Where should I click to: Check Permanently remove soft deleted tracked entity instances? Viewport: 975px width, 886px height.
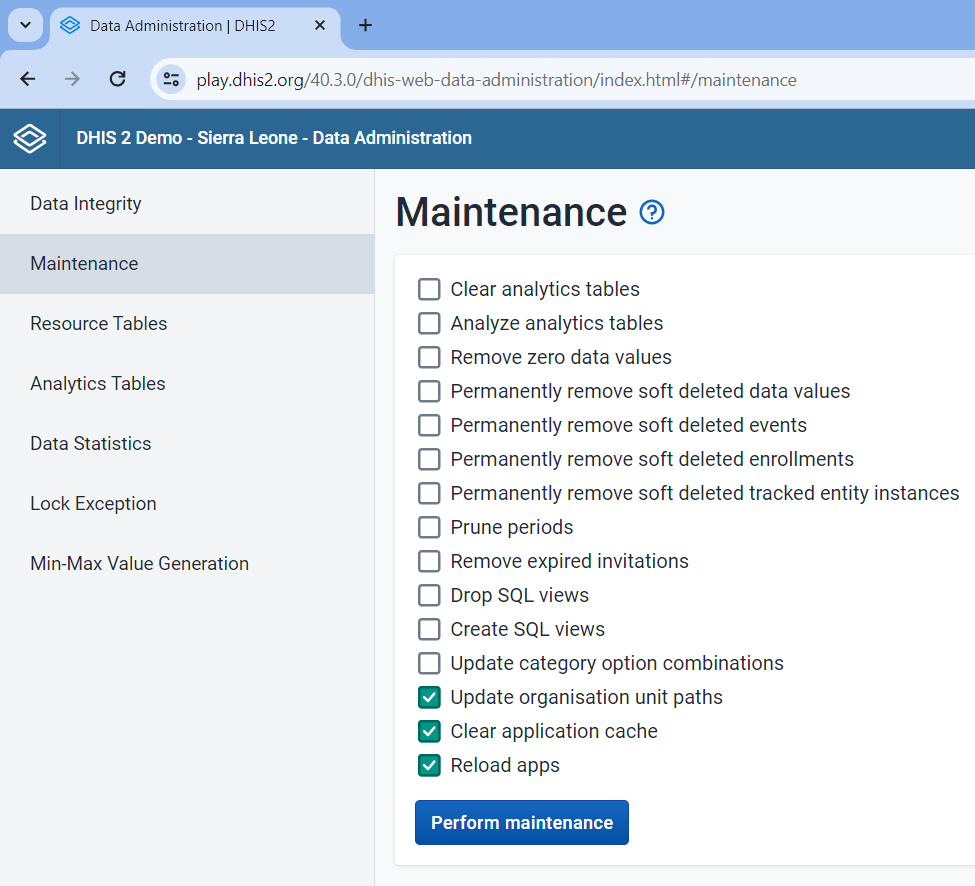(x=429, y=493)
